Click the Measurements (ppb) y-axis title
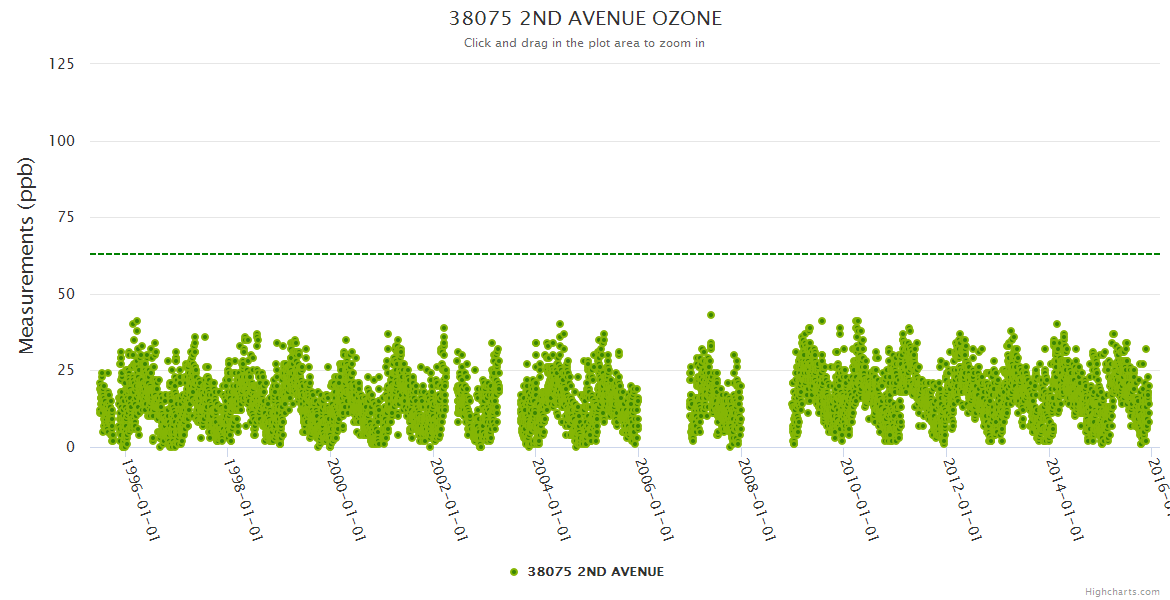Image resolution: width=1170 pixels, height=600 pixels. [27, 255]
